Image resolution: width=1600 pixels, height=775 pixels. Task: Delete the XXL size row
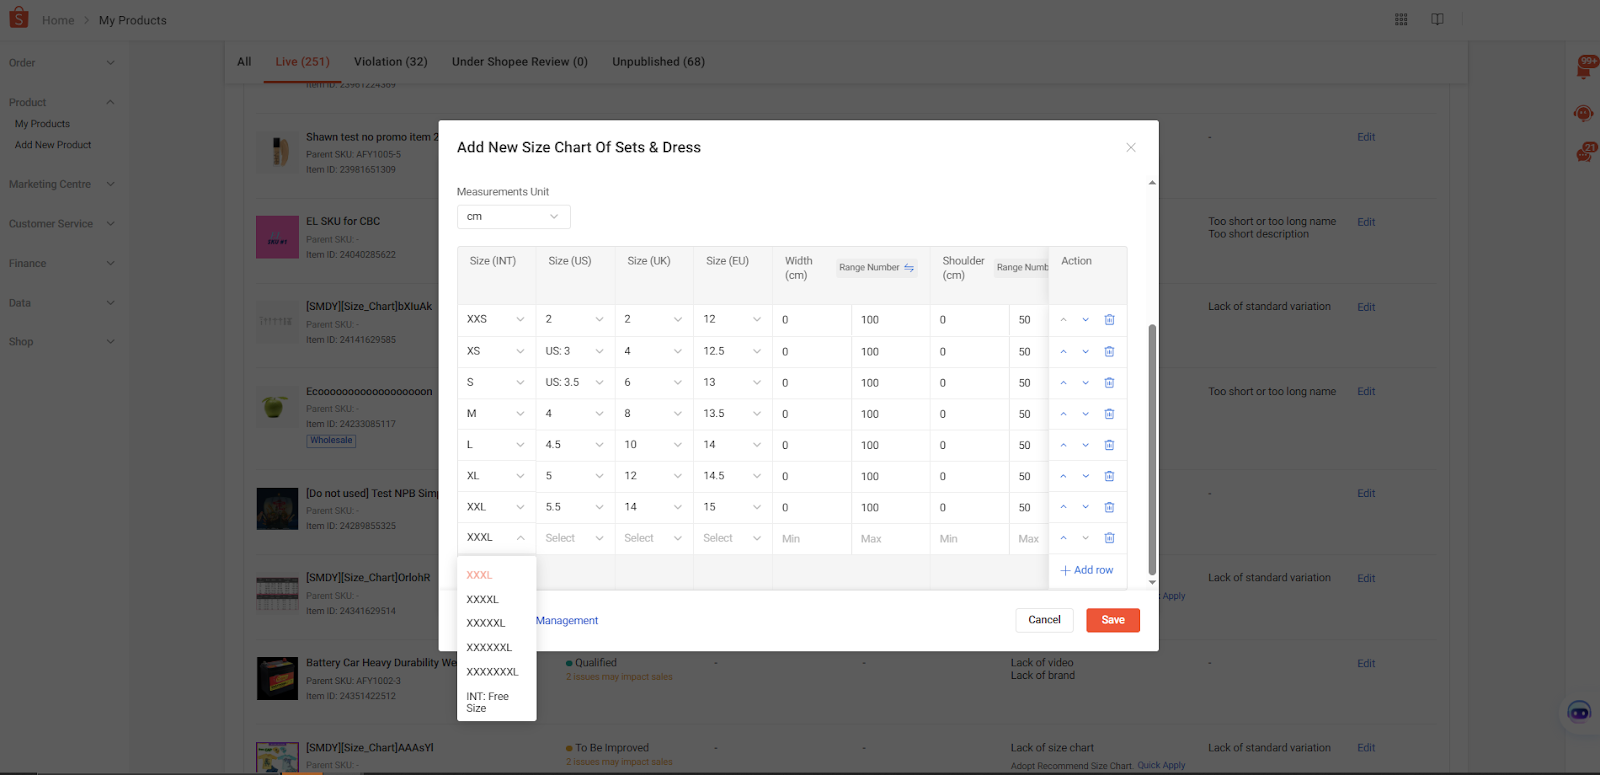(x=1109, y=508)
